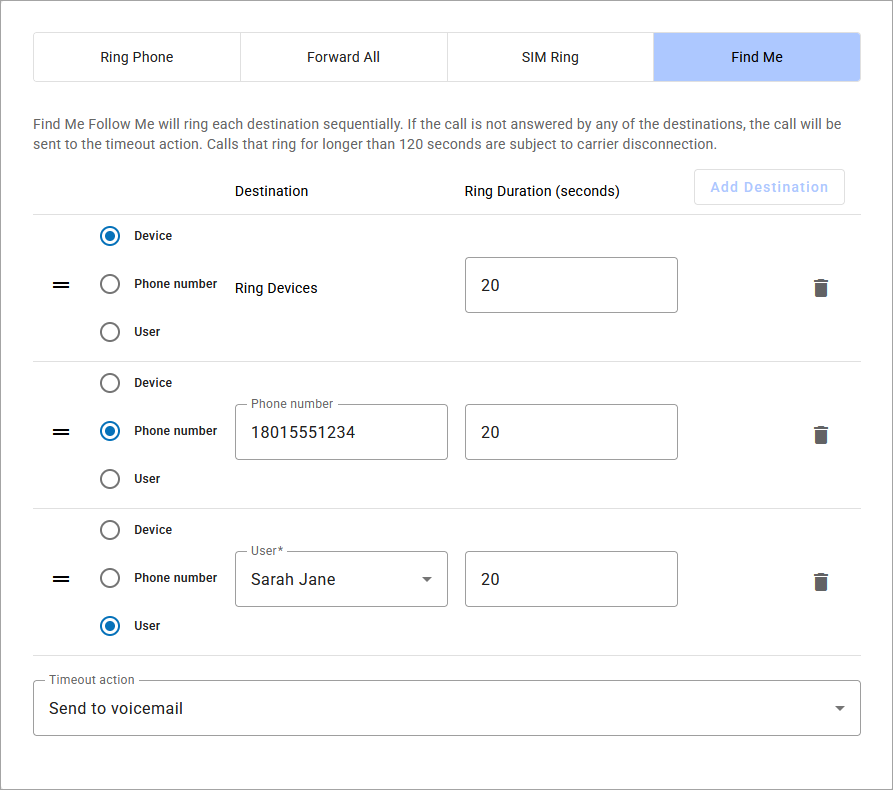This screenshot has height=790, width=893.
Task: Switch to the Forward All tab
Action: coord(343,57)
